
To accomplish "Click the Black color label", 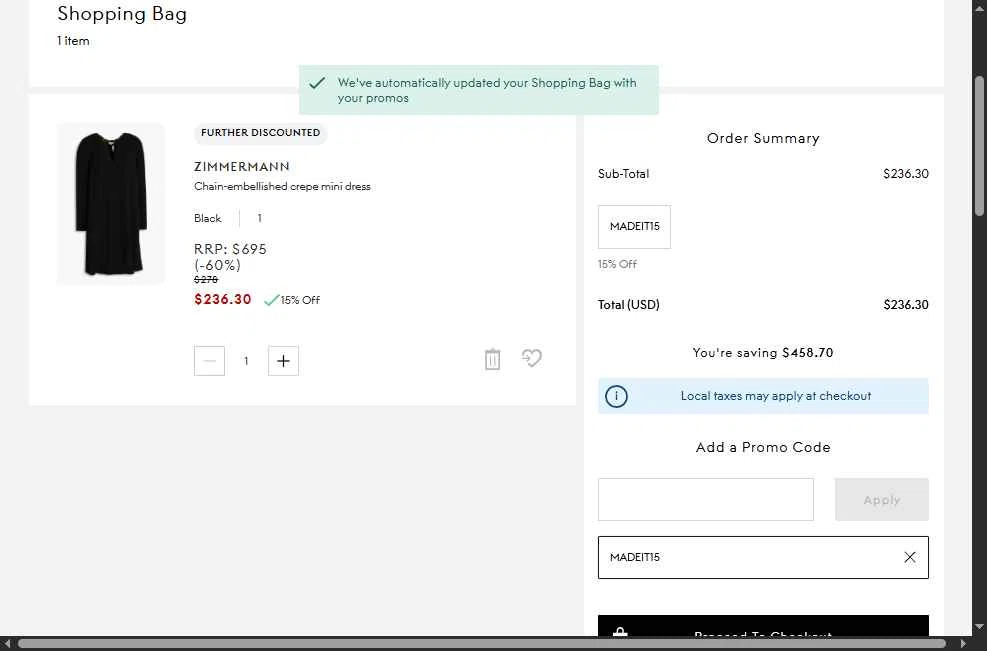I will point(208,218).
